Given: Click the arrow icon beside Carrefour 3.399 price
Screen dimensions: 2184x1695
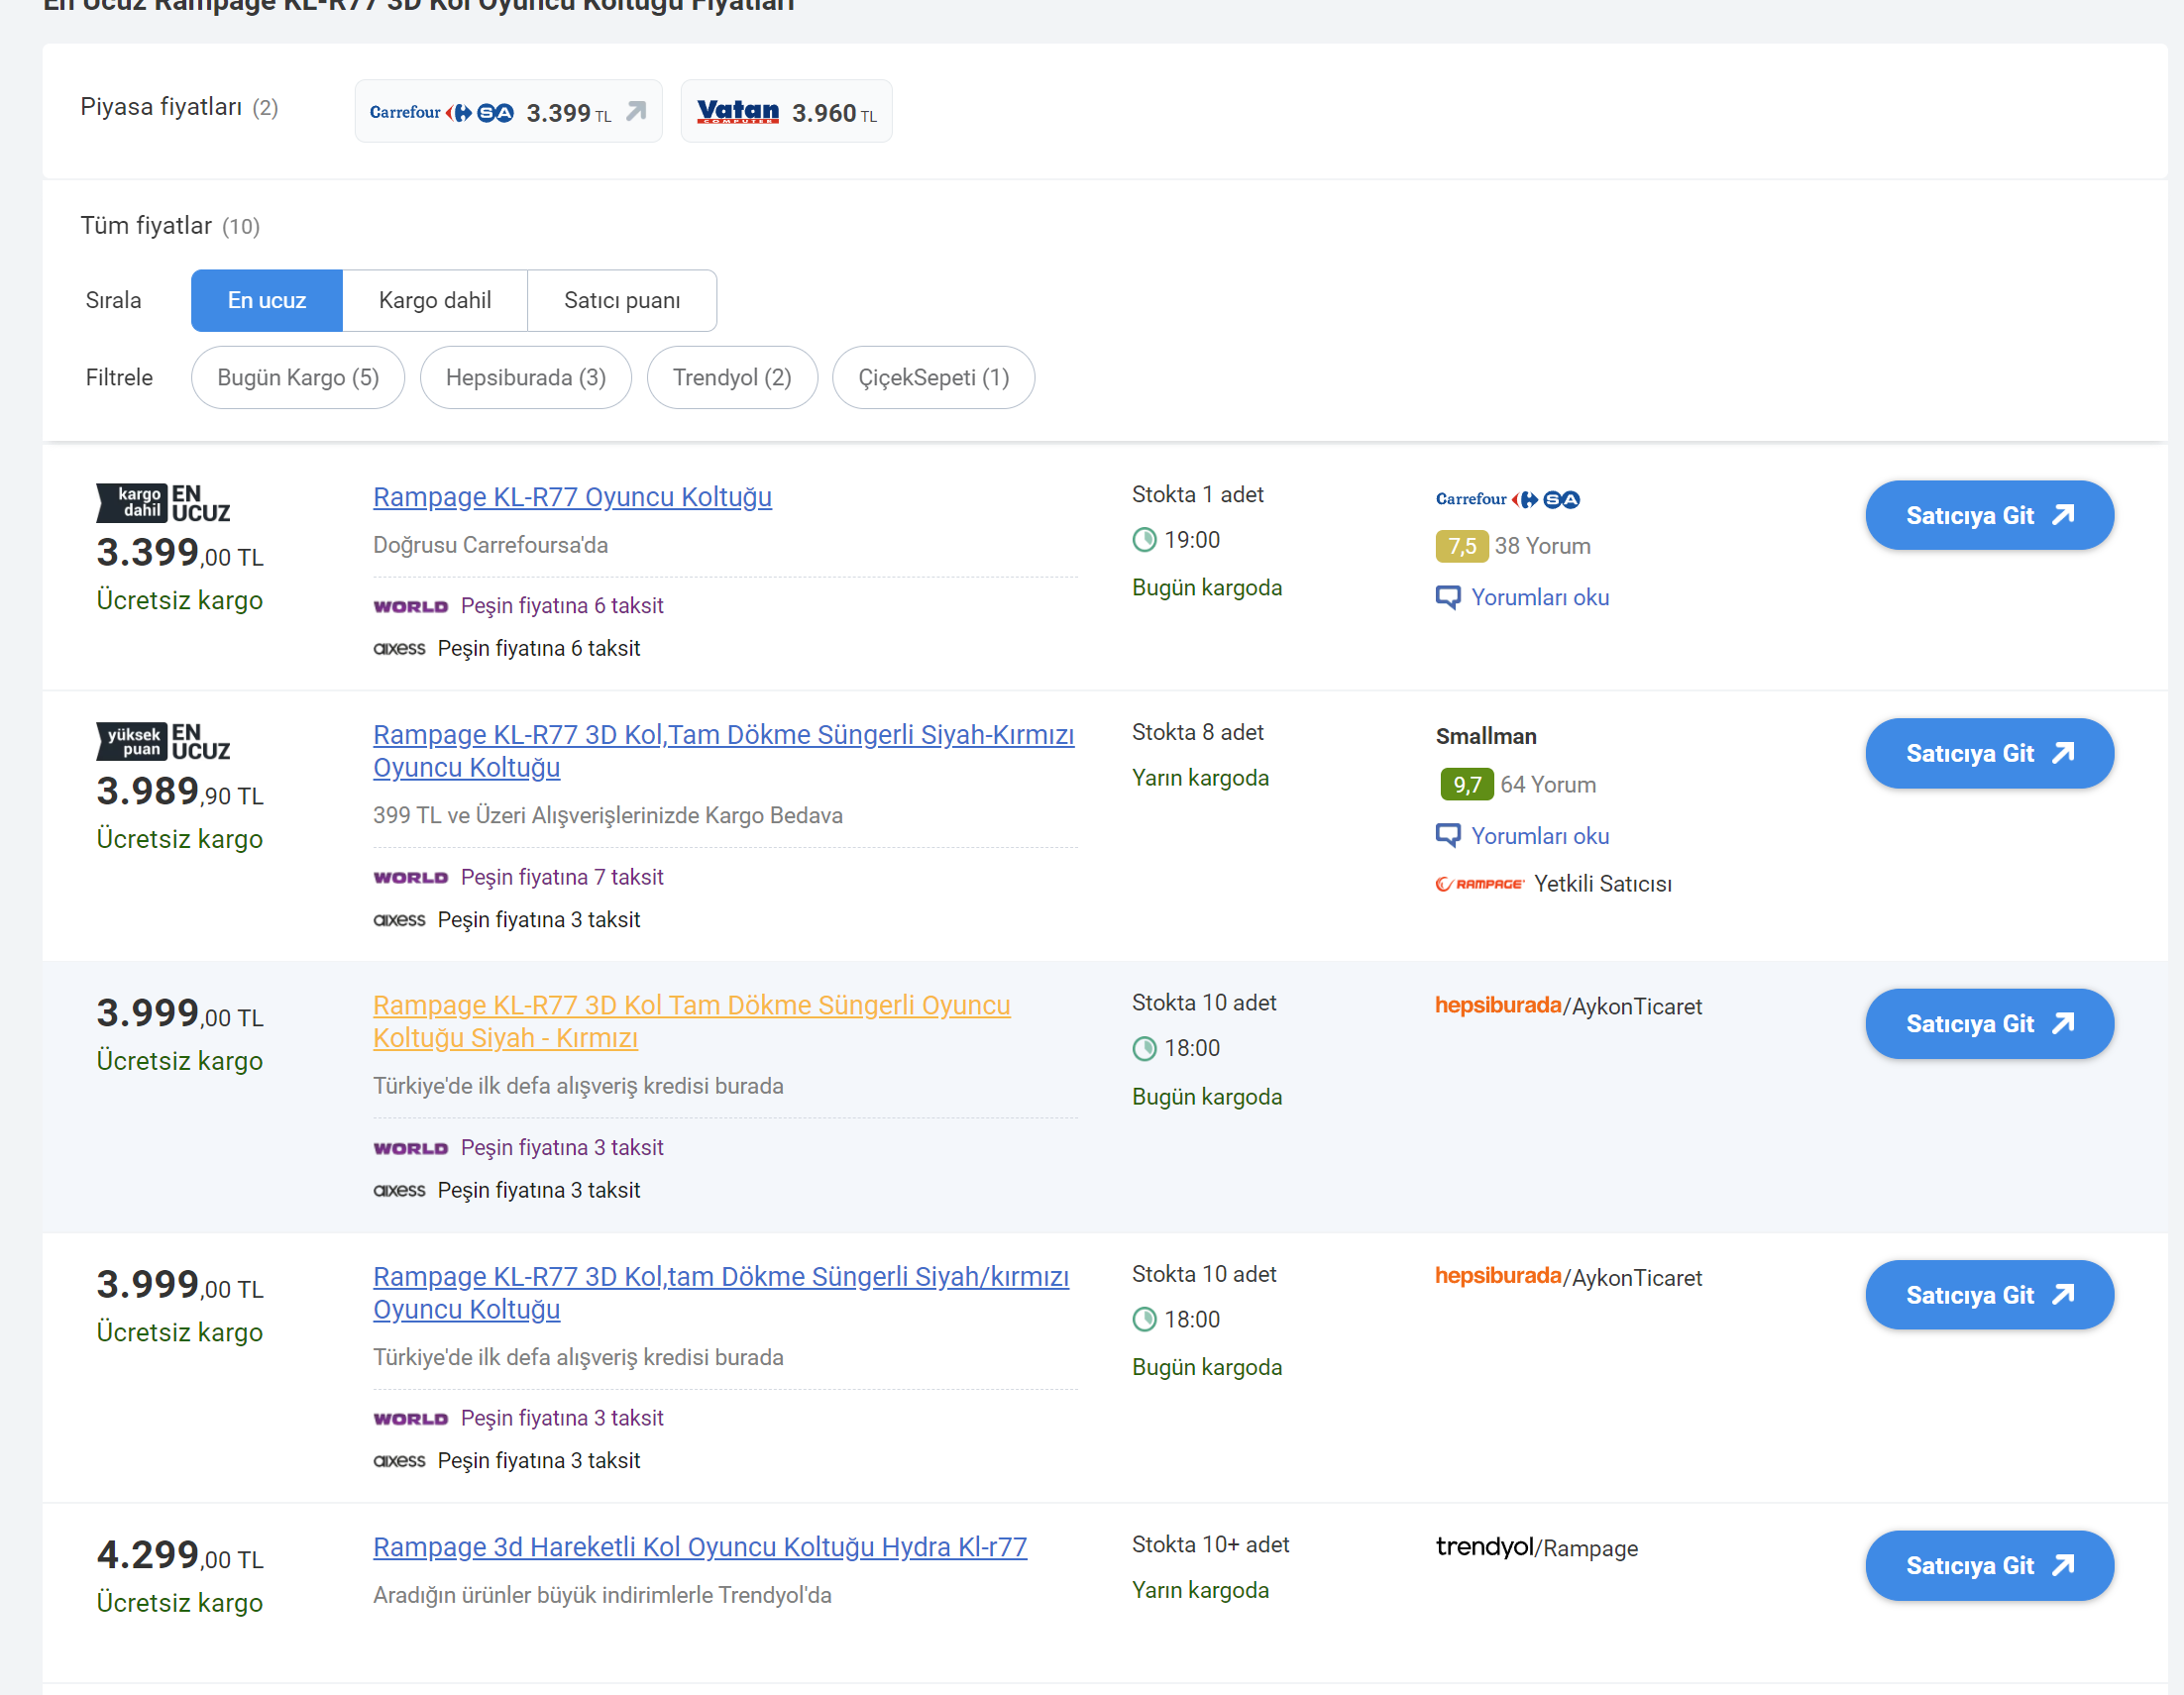Looking at the screenshot, I should (636, 111).
